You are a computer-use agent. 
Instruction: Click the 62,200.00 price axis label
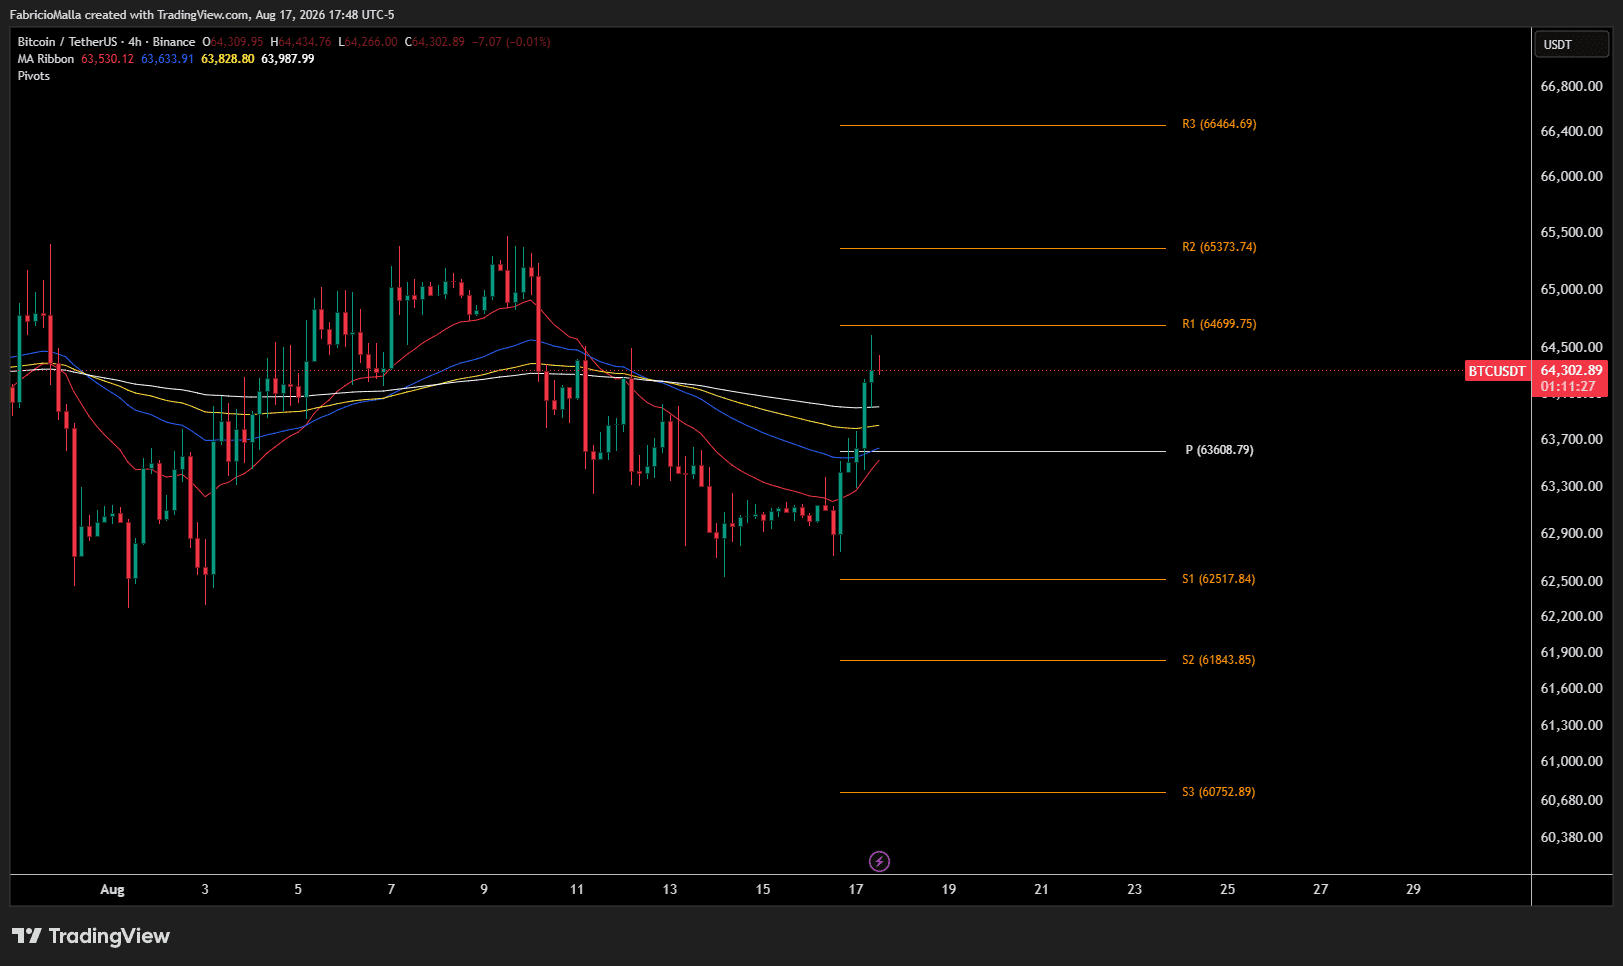(1572, 616)
